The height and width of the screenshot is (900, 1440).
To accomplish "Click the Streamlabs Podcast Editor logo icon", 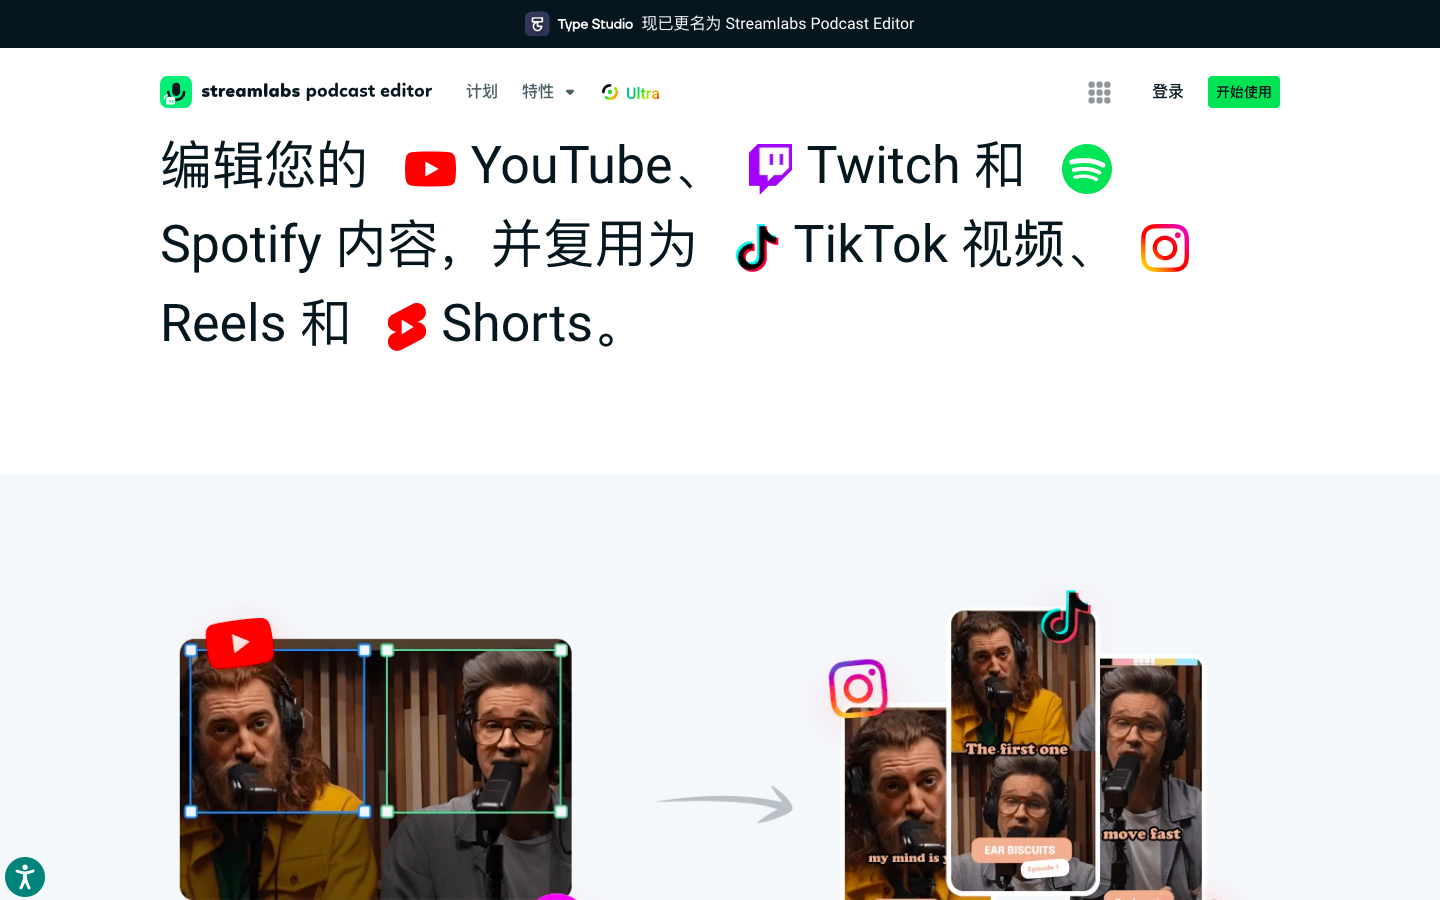I will click(x=176, y=92).
